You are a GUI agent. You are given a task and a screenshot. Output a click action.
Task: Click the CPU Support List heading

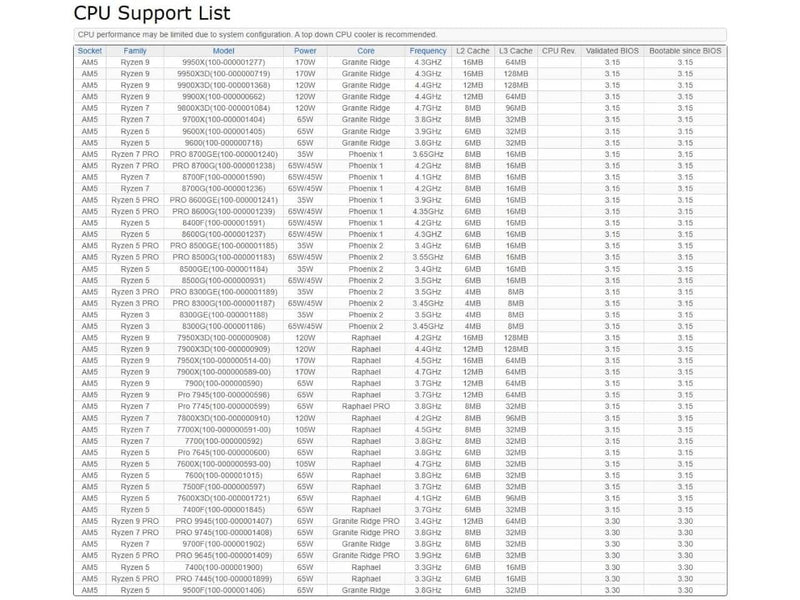(x=152, y=13)
